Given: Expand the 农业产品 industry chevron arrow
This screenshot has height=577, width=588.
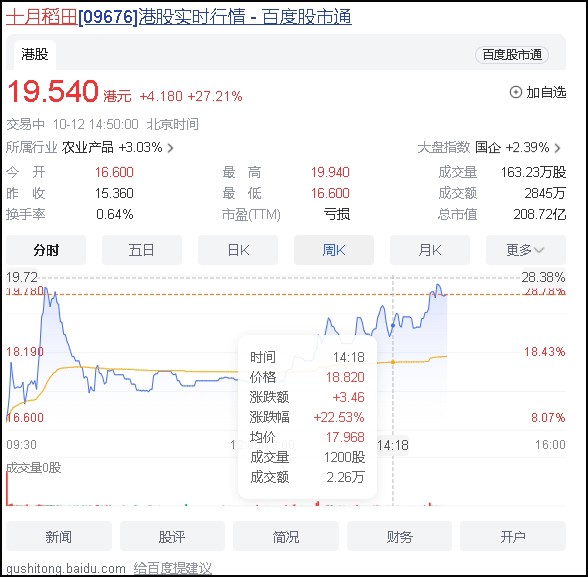Looking at the screenshot, I should tap(170, 148).
